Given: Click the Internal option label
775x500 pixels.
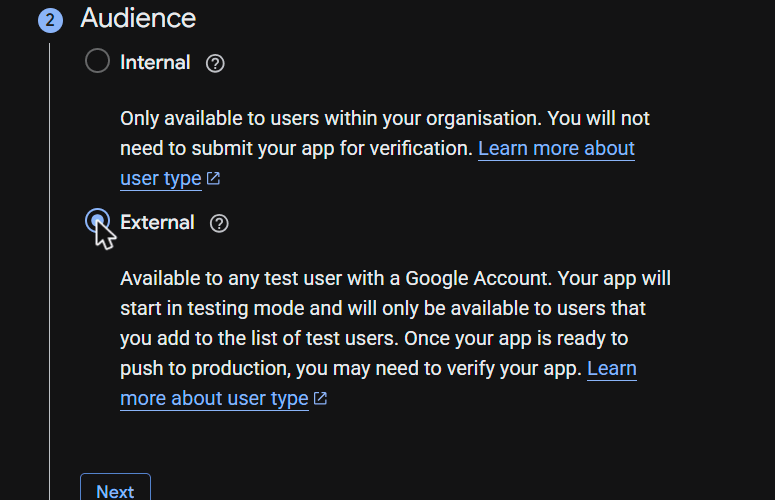Looking at the screenshot, I should [x=155, y=63].
